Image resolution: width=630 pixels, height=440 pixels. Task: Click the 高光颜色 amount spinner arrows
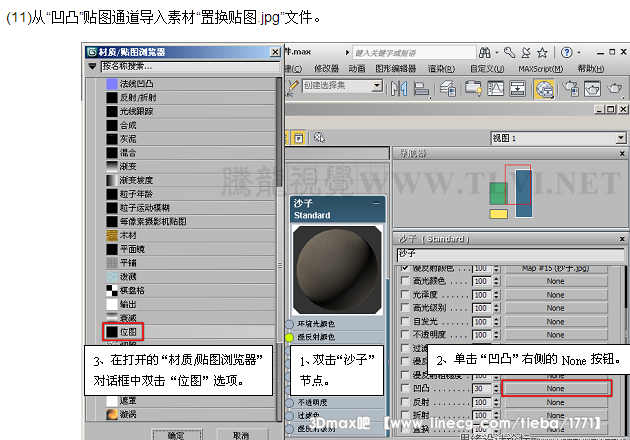click(x=496, y=281)
